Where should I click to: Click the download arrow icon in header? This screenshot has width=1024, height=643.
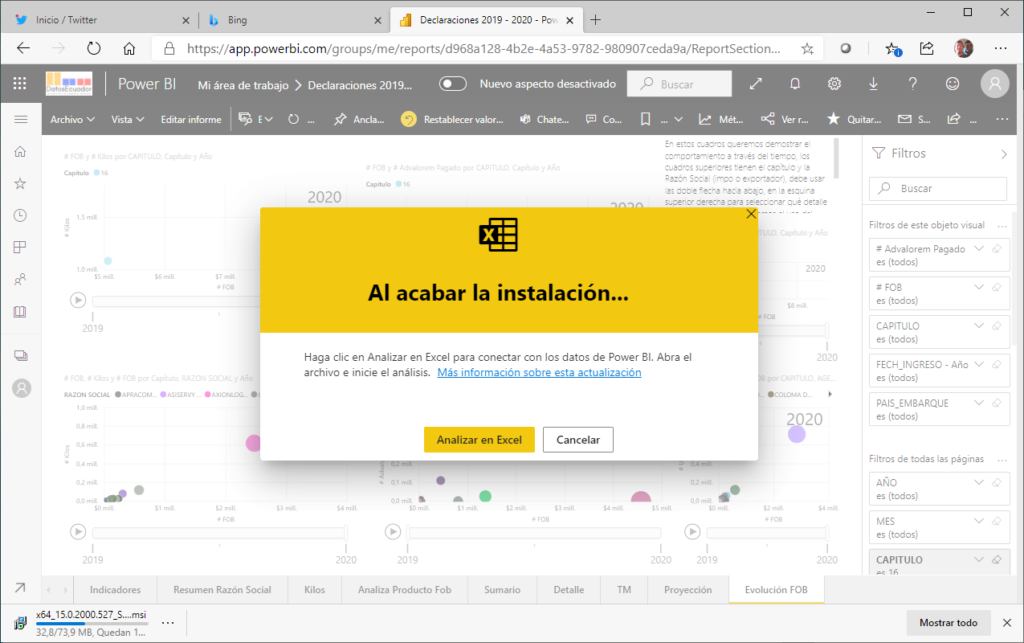tap(873, 84)
